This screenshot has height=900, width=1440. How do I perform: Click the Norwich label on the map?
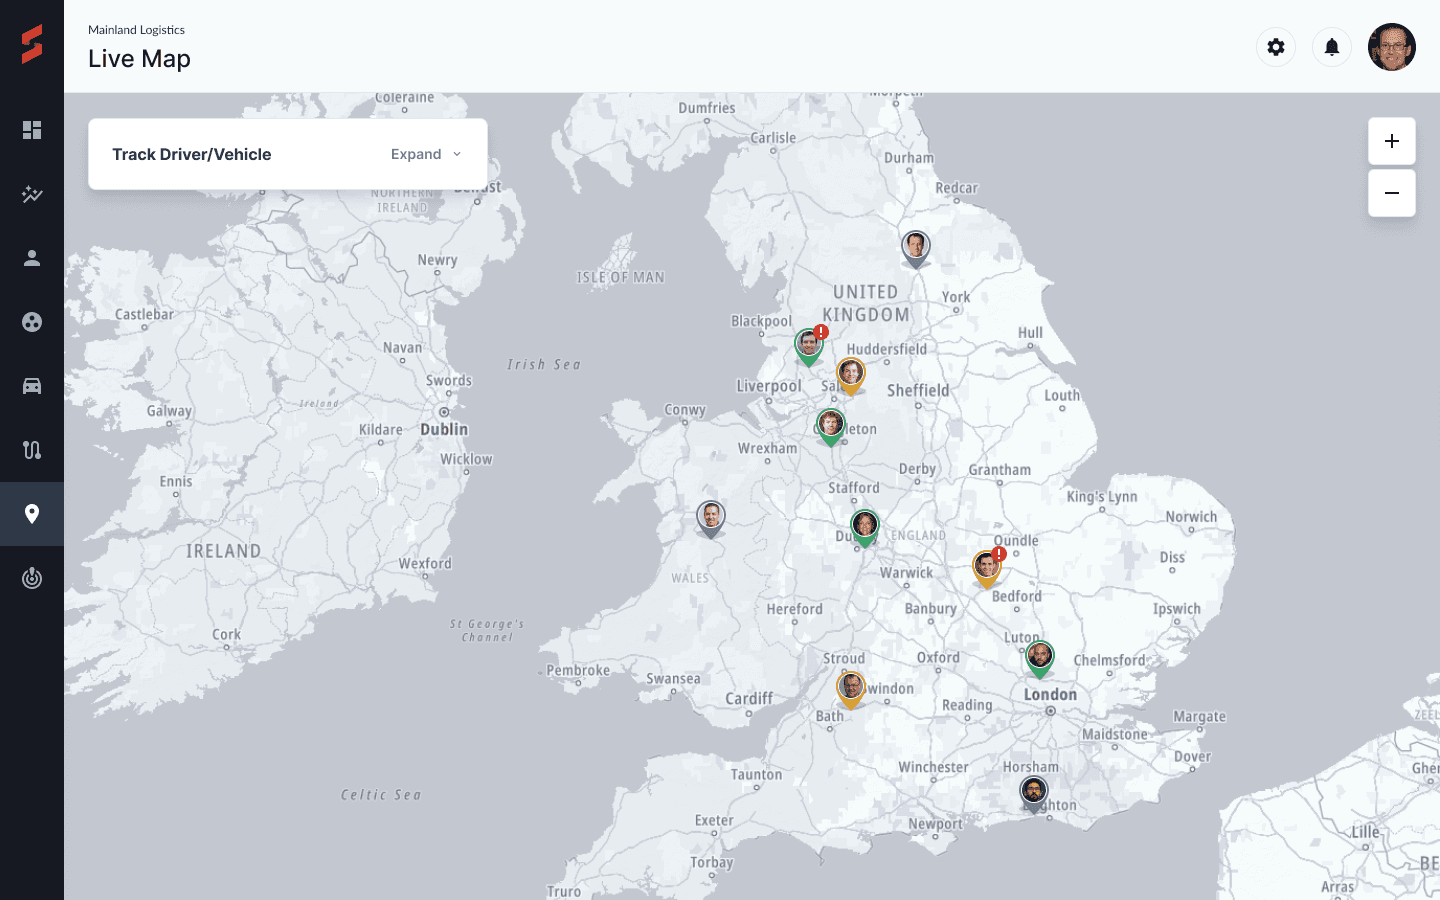pos(1192,517)
